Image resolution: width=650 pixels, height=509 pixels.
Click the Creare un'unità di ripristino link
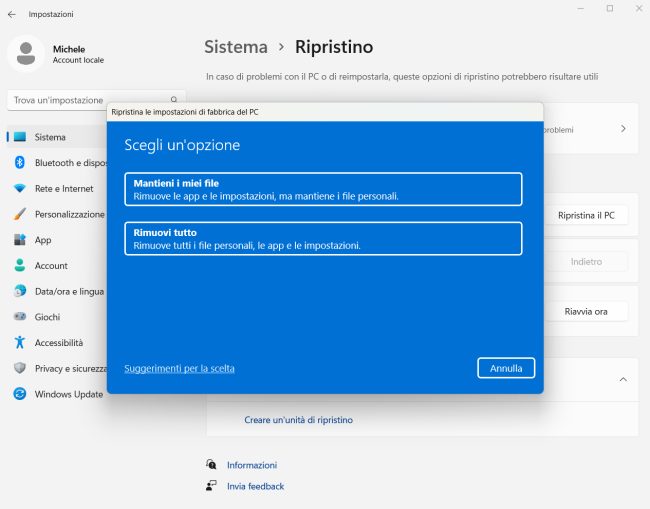click(298, 420)
